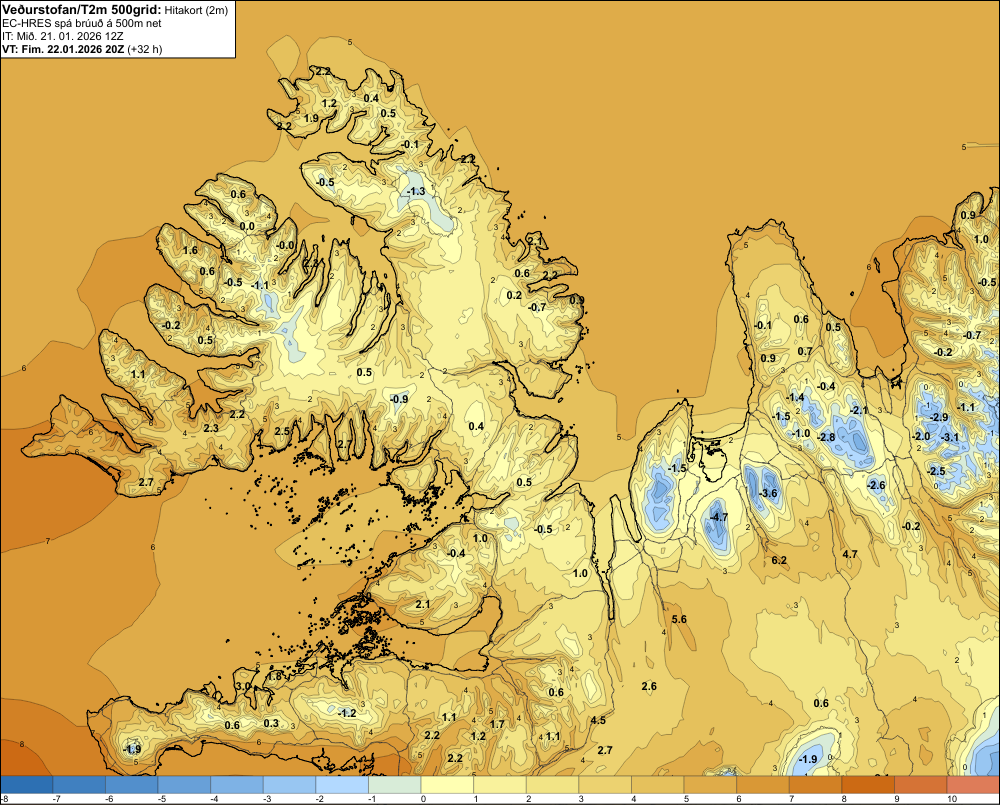Click the 1.7 temperature value
The width and height of the screenshot is (1000, 805).
497,723
